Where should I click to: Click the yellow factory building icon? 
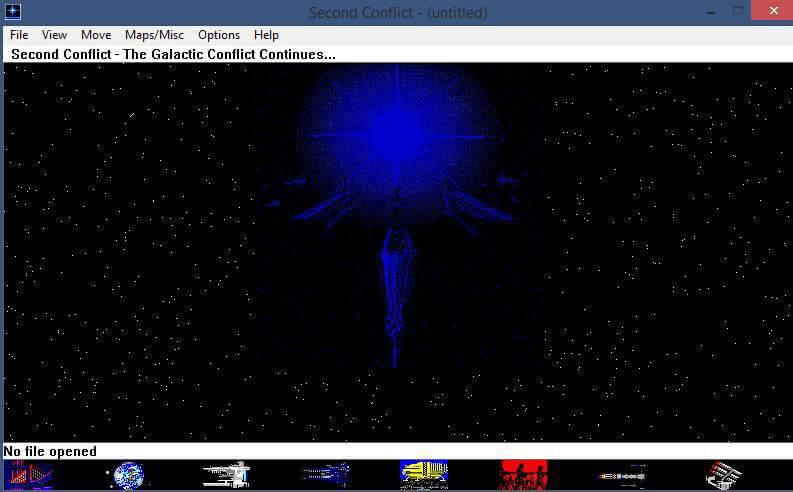[x=423, y=475]
